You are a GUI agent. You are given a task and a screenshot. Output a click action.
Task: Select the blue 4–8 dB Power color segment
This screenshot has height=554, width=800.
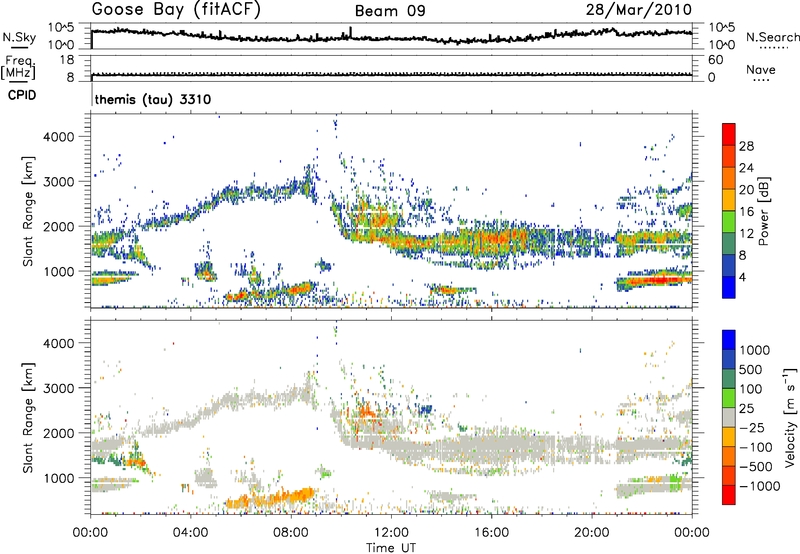click(729, 265)
